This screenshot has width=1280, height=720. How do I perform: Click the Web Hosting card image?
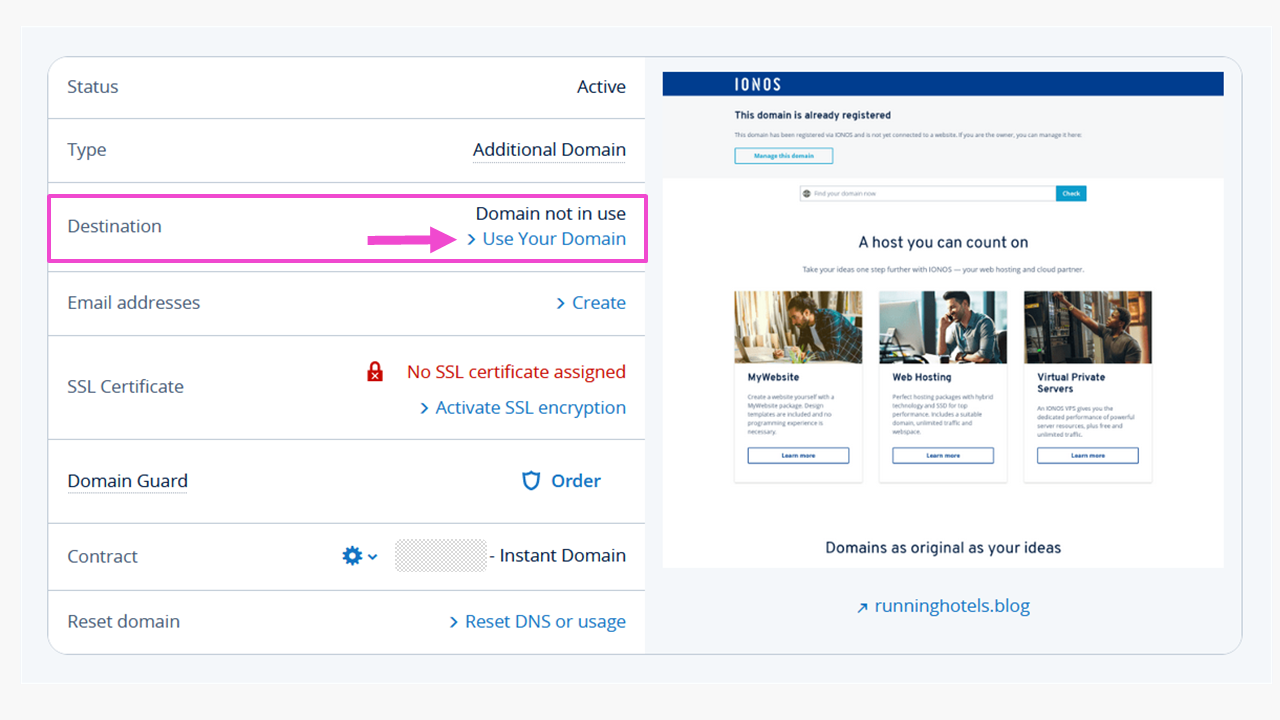pyautogui.click(x=943, y=327)
